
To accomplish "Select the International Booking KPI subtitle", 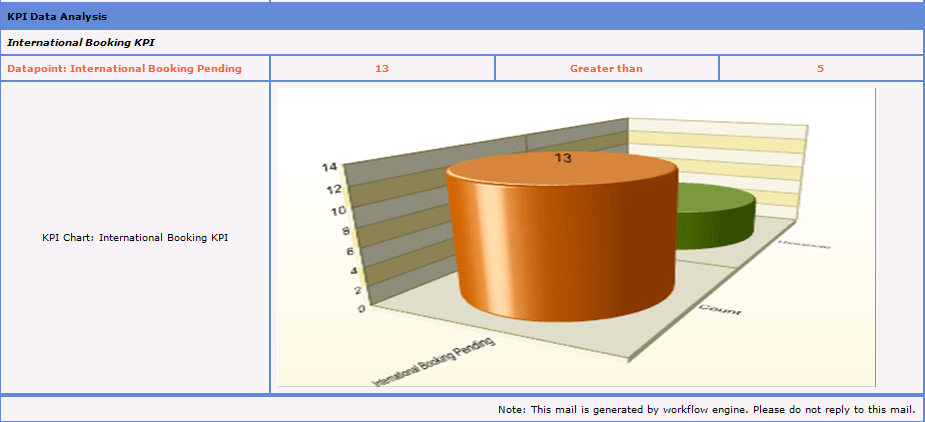I will tap(82, 43).
